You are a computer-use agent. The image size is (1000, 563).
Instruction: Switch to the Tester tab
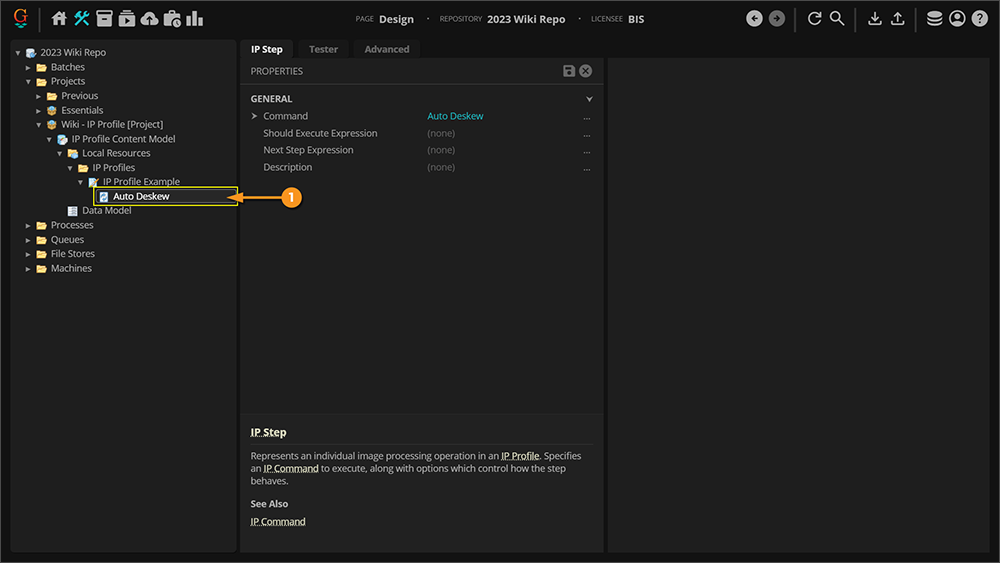(323, 49)
